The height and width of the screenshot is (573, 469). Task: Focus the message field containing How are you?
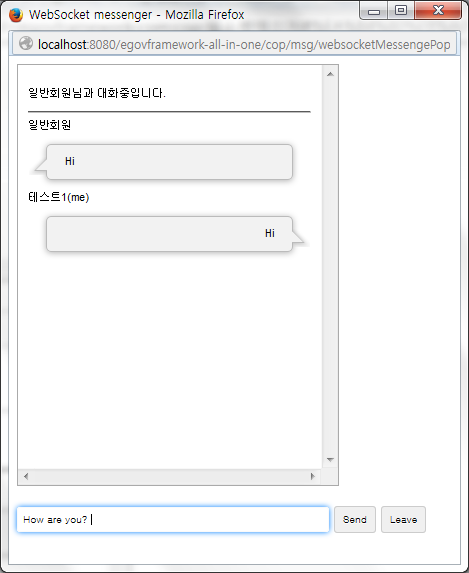(x=173, y=519)
